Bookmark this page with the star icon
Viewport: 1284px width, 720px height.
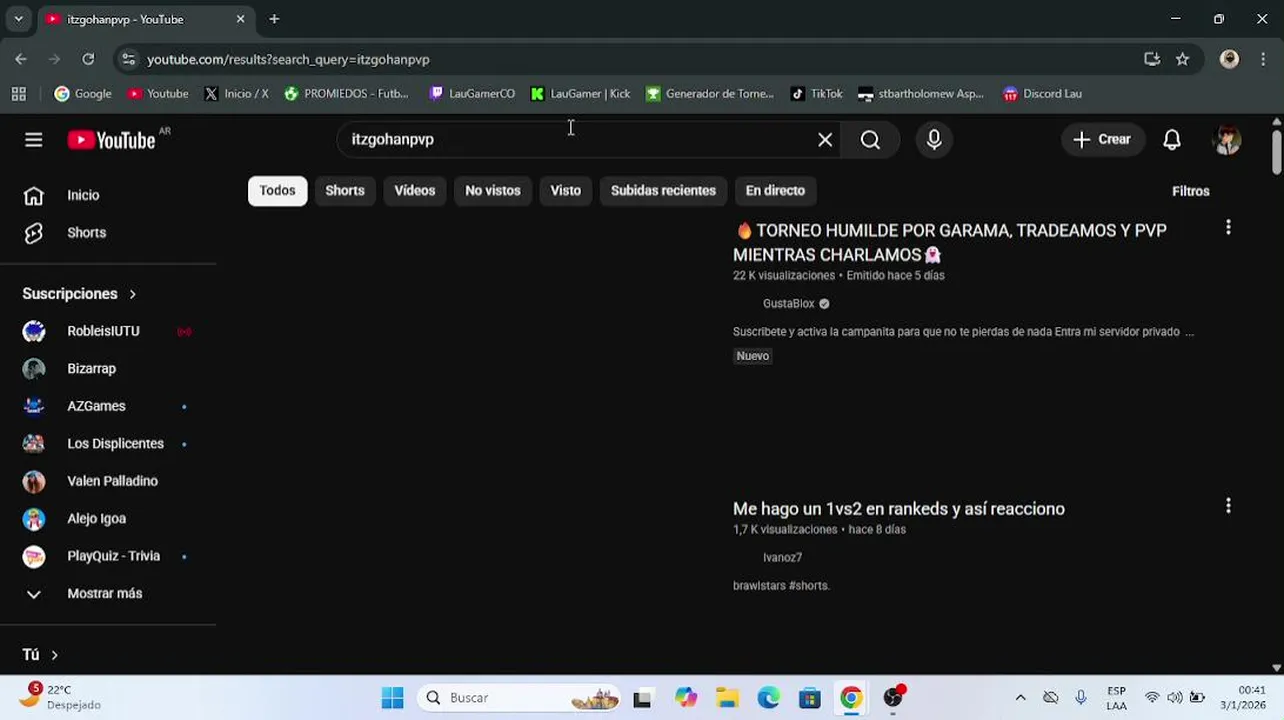pyautogui.click(x=1182, y=59)
